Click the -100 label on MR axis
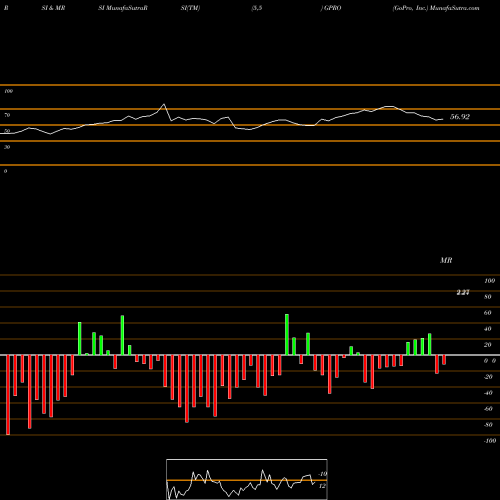This screenshot has width=500, height=500. click(490, 441)
